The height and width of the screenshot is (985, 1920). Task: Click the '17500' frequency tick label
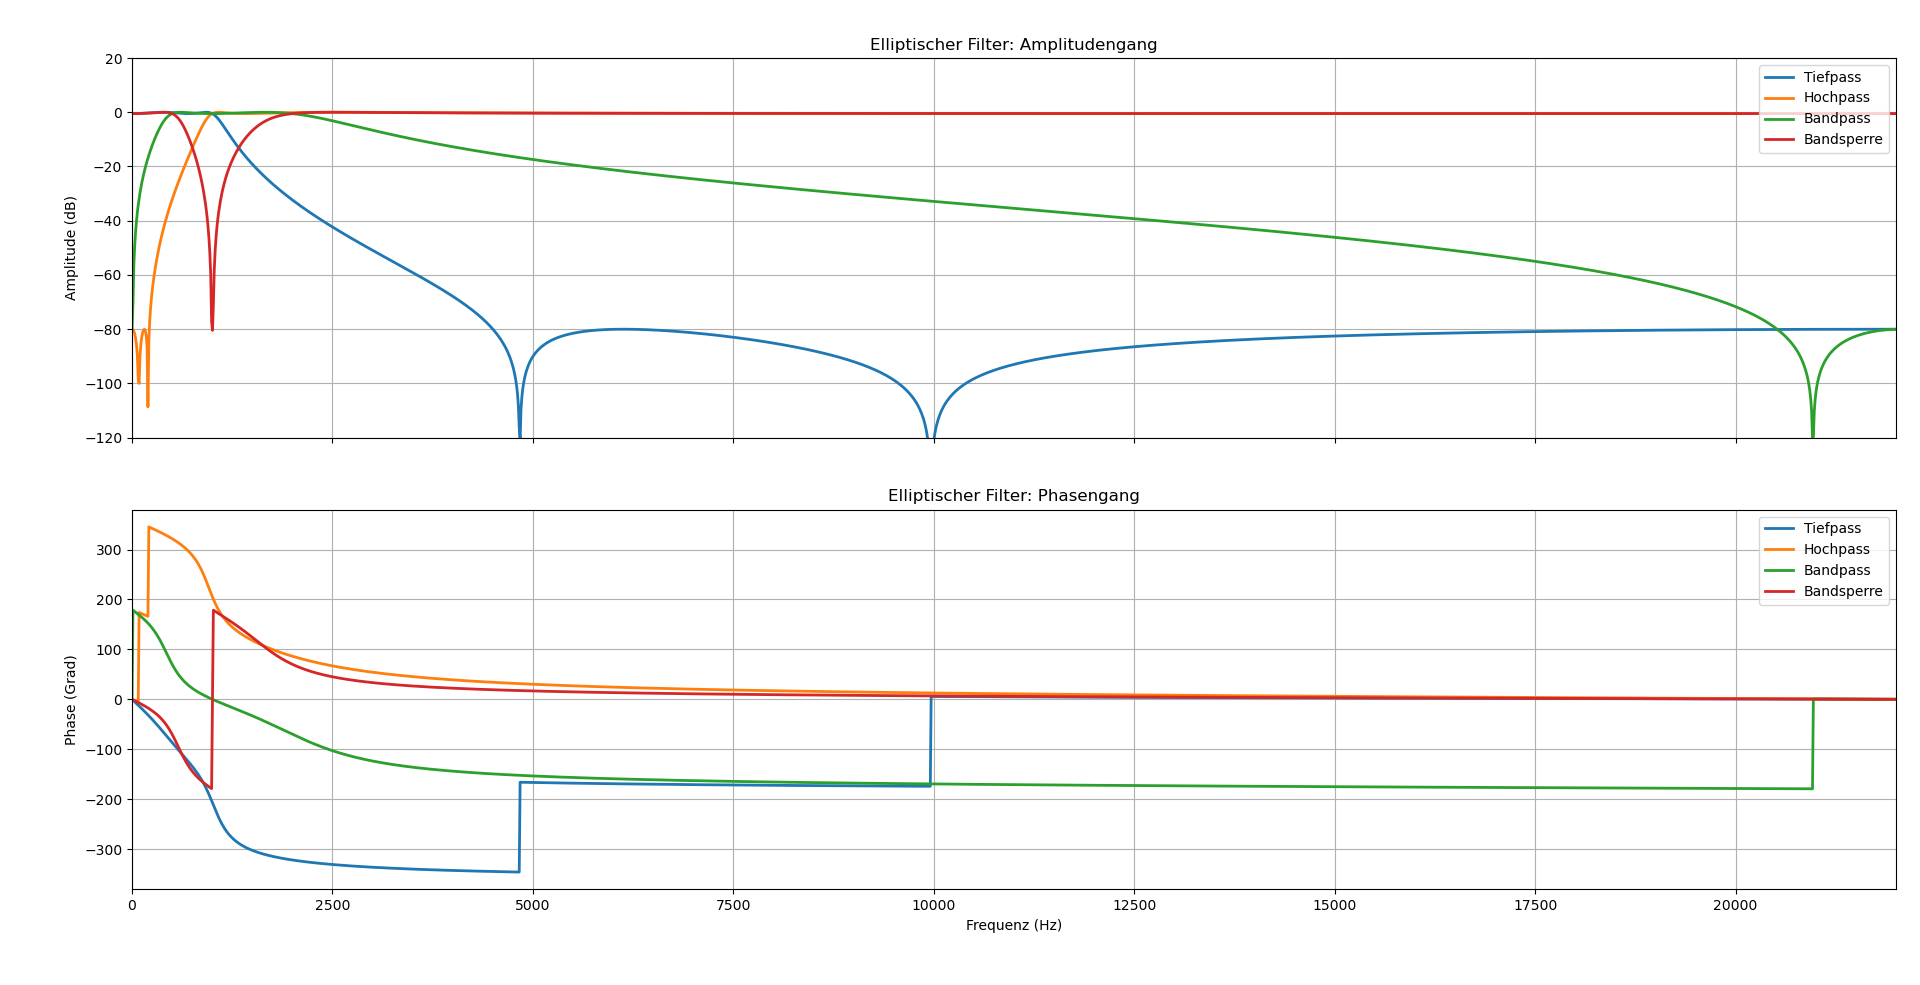pyautogui.click(x=1535, y=906)
